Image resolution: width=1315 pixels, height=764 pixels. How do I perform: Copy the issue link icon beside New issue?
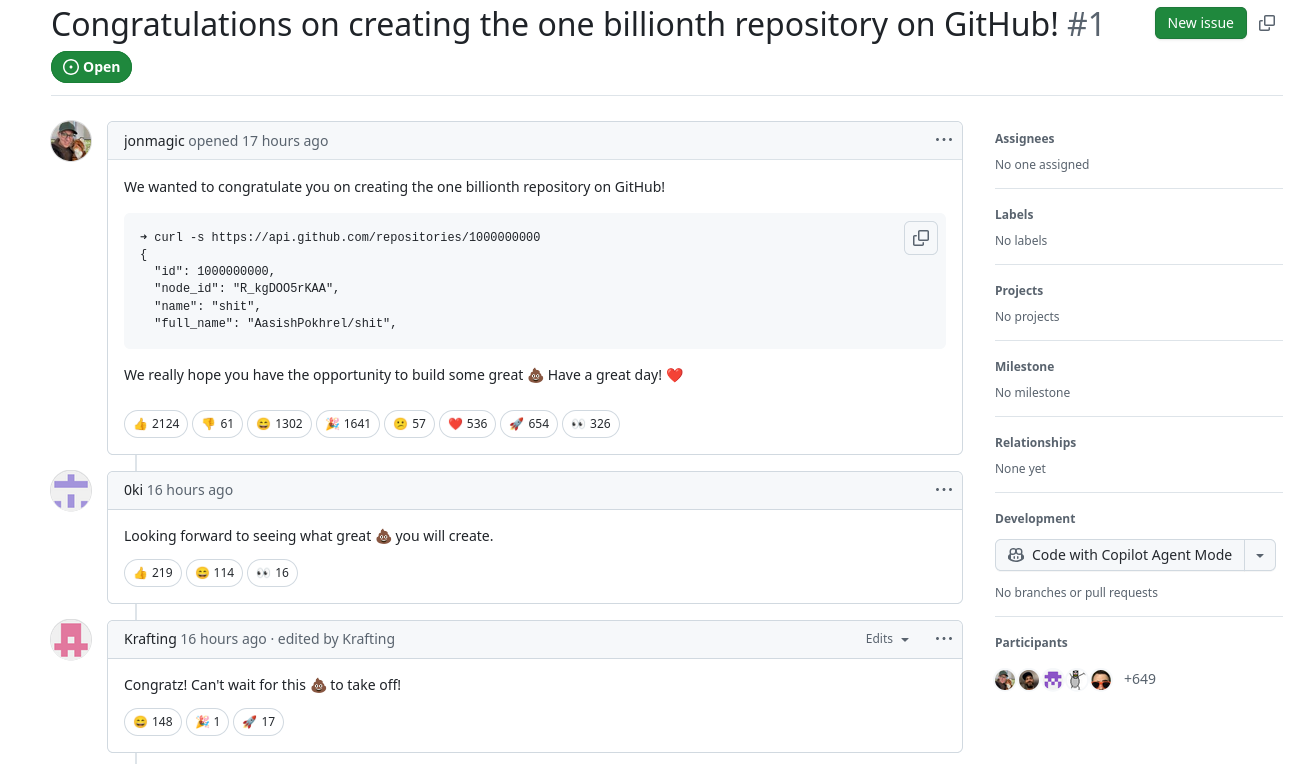(1267, 23)
